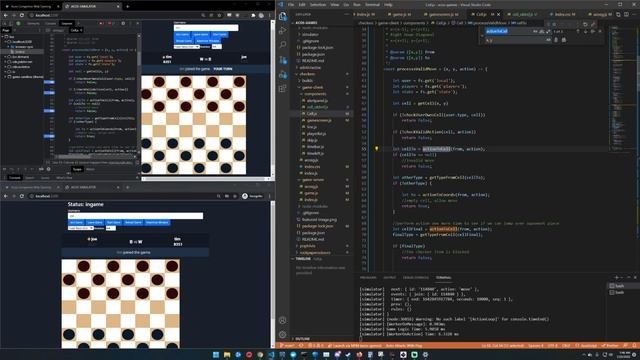Toggle Find in Selection in the find widget
The image size is (640, 360).
593,31
